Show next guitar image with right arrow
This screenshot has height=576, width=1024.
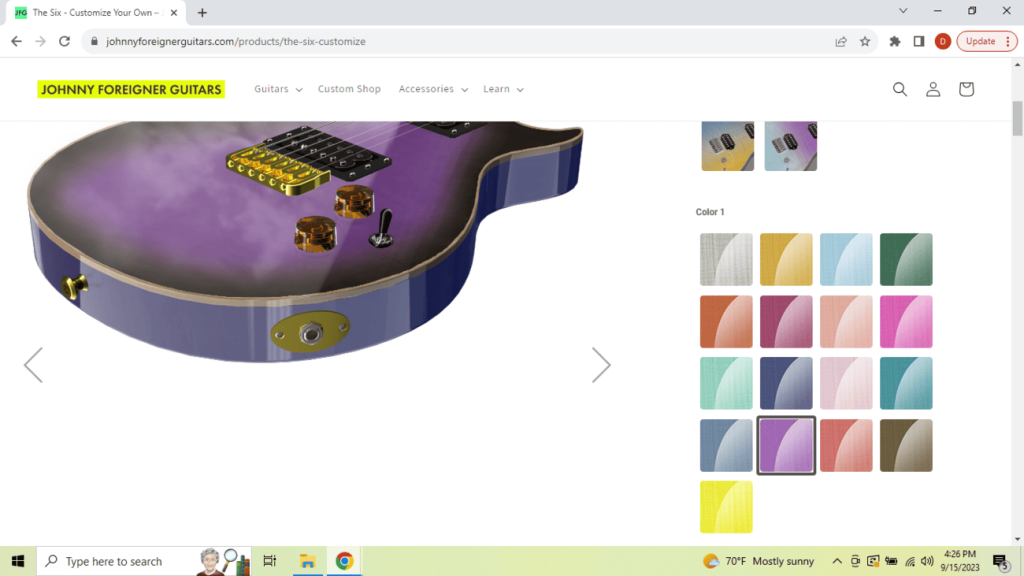[600, 365]
